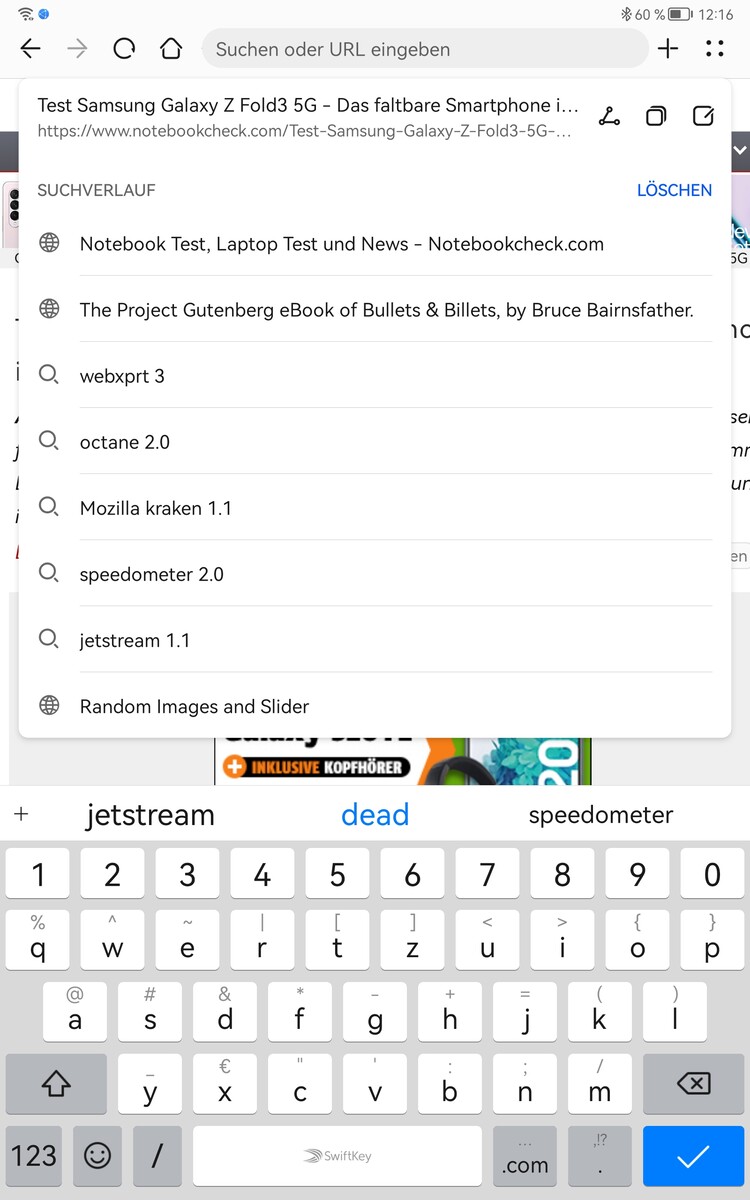Image resolution: width=750 pixels, height=1200 pixels.
Task: Tap the slash key on keyboard
Action: (x=157, y=1156)
